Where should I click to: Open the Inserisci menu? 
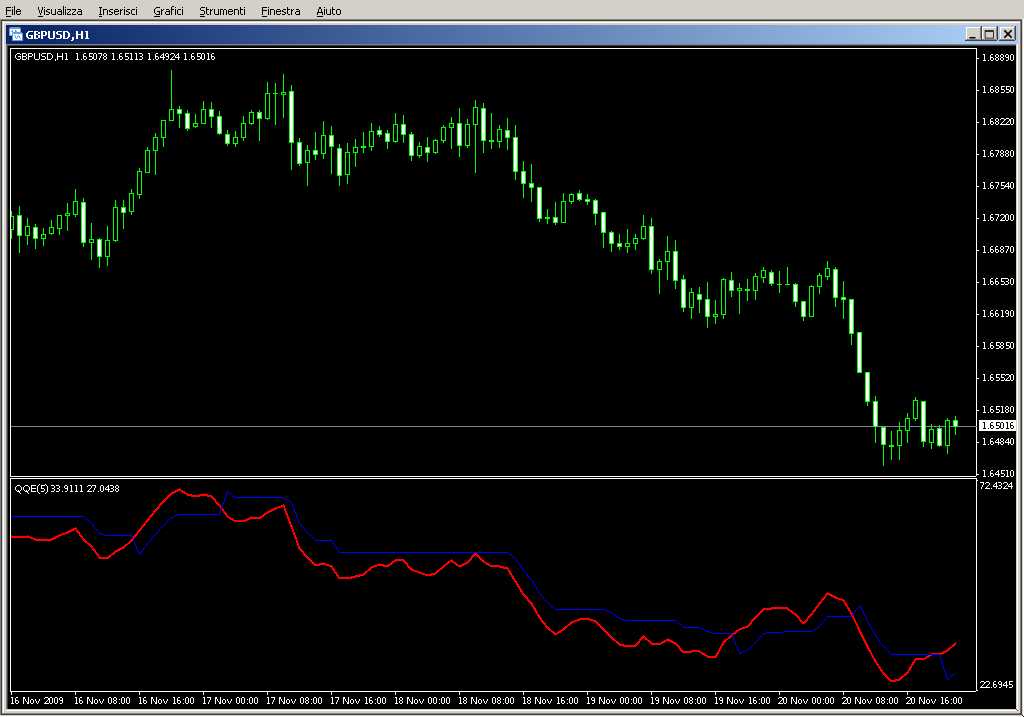tap(118, 11)
